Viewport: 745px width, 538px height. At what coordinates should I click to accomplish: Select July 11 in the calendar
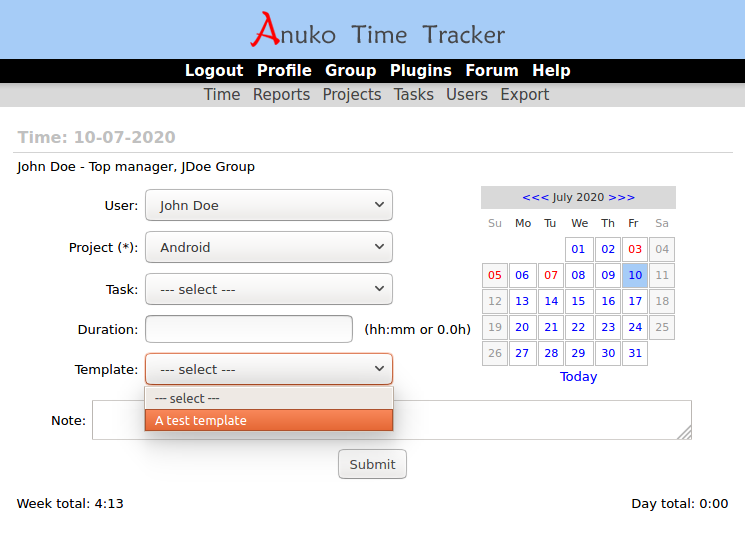(662, 275)
